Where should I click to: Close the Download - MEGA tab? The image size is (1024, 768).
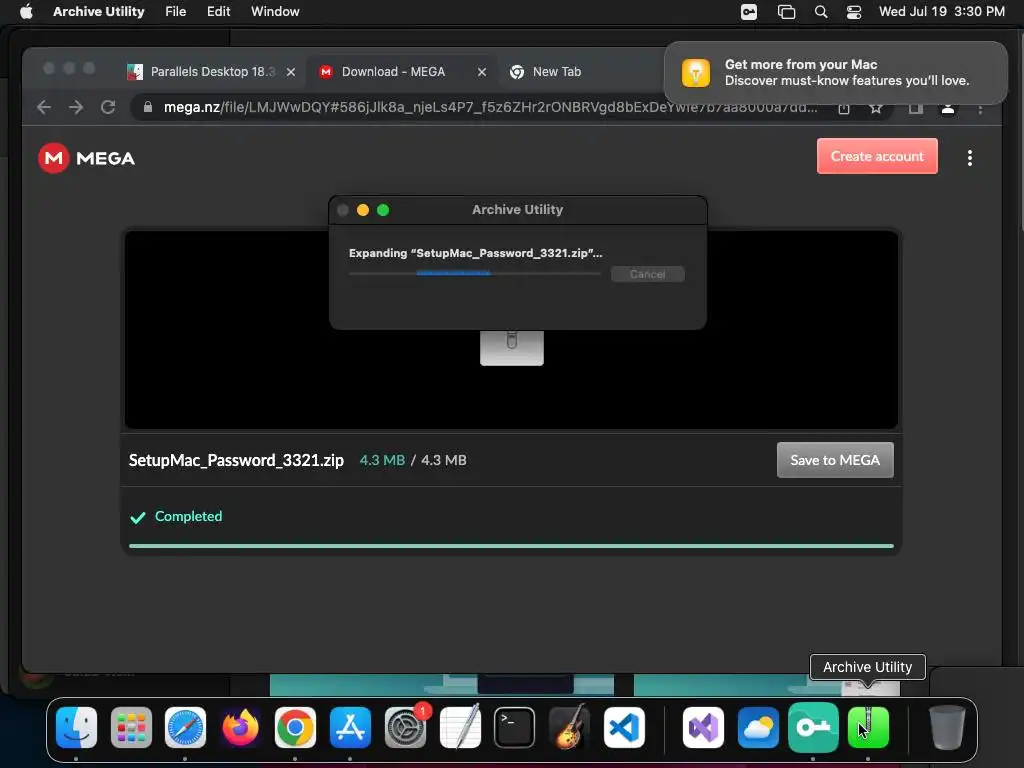[482, 72]
